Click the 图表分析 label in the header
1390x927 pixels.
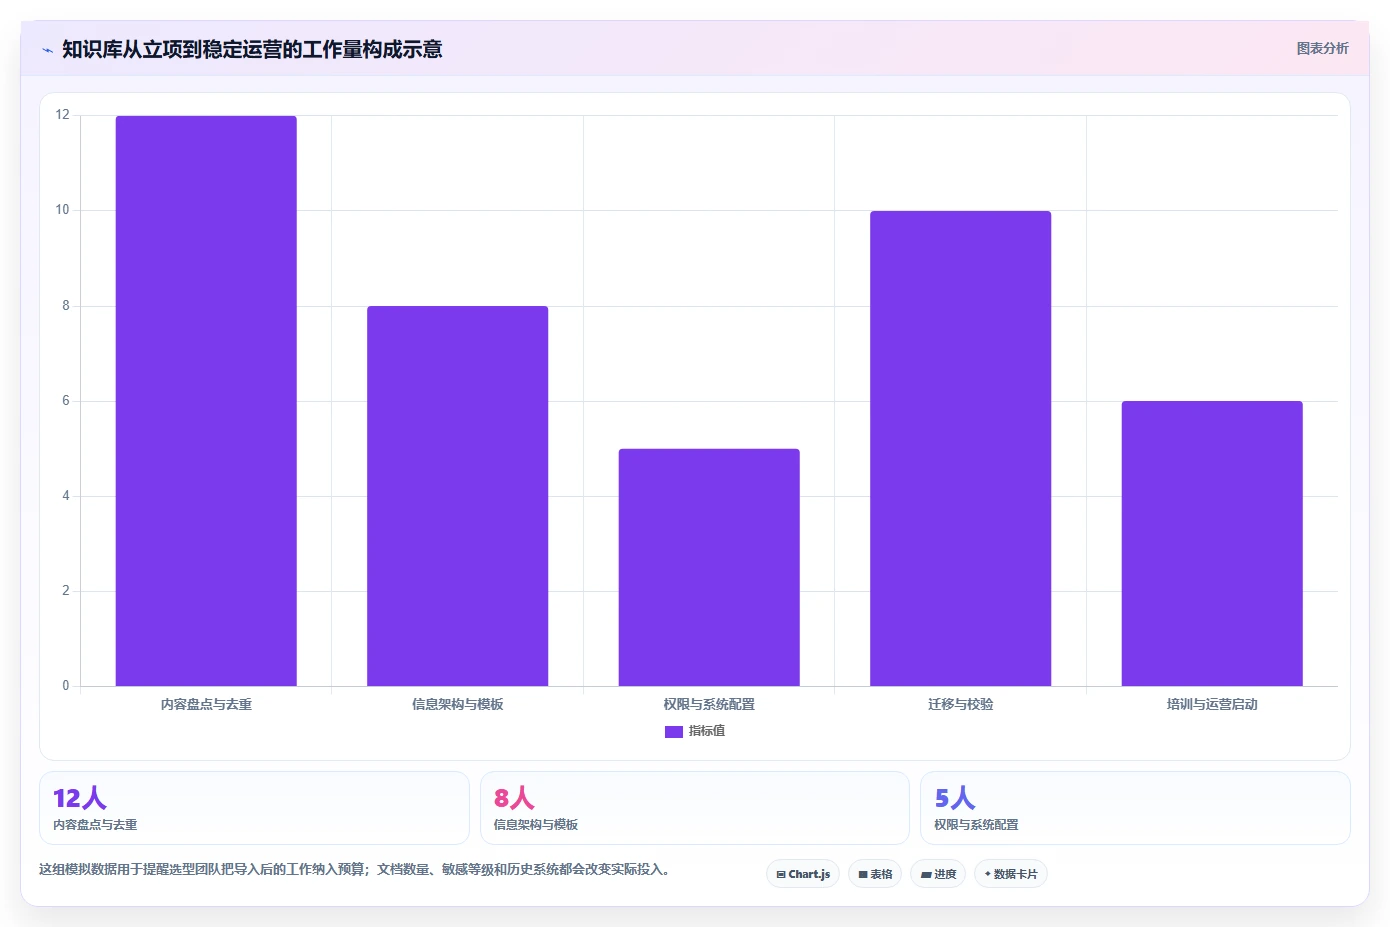tap(1322, 48)
